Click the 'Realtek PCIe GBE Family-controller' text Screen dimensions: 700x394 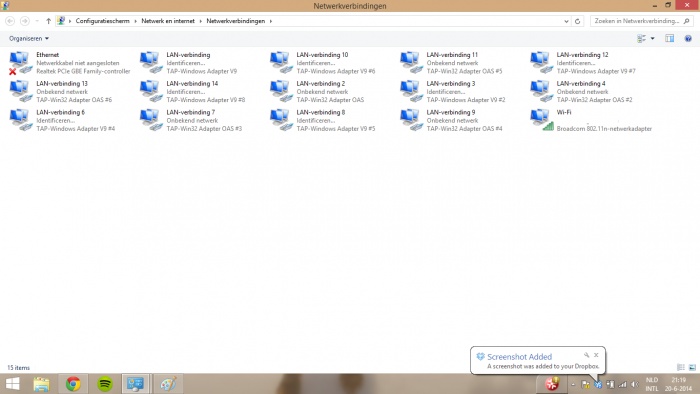click(83, 71)
